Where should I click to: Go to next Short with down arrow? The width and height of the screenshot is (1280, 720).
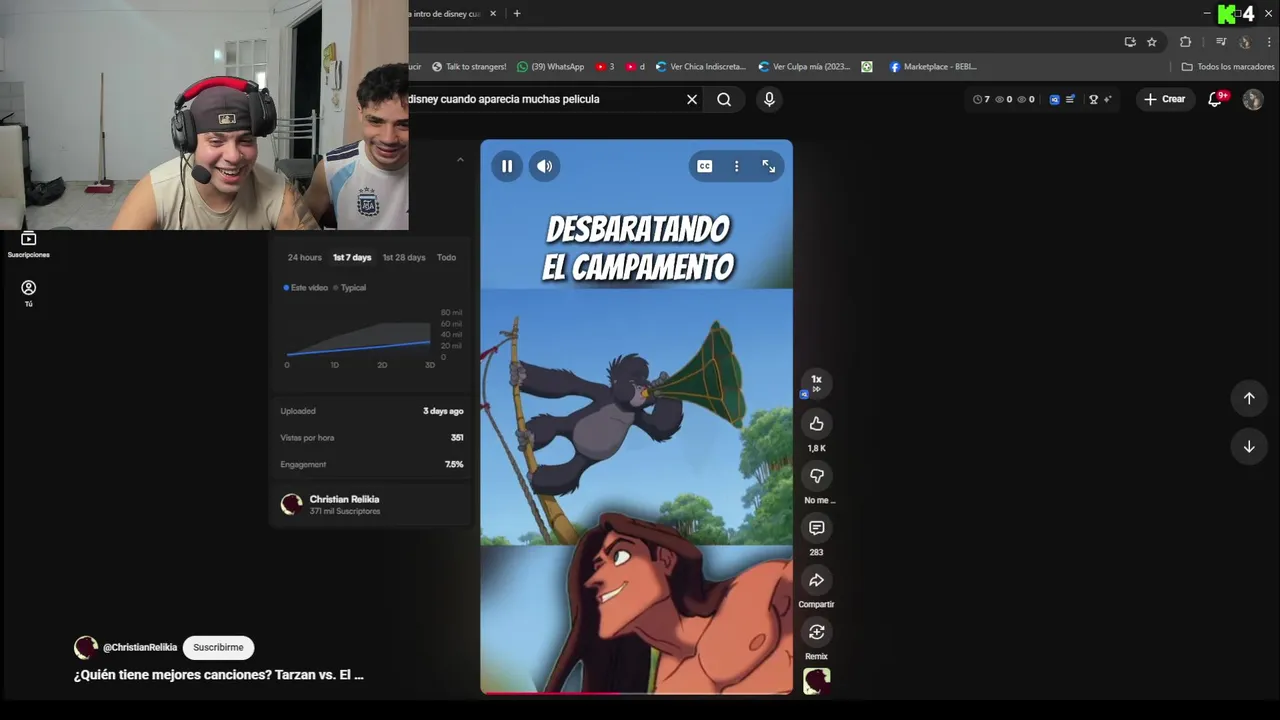click(1249, 447)
